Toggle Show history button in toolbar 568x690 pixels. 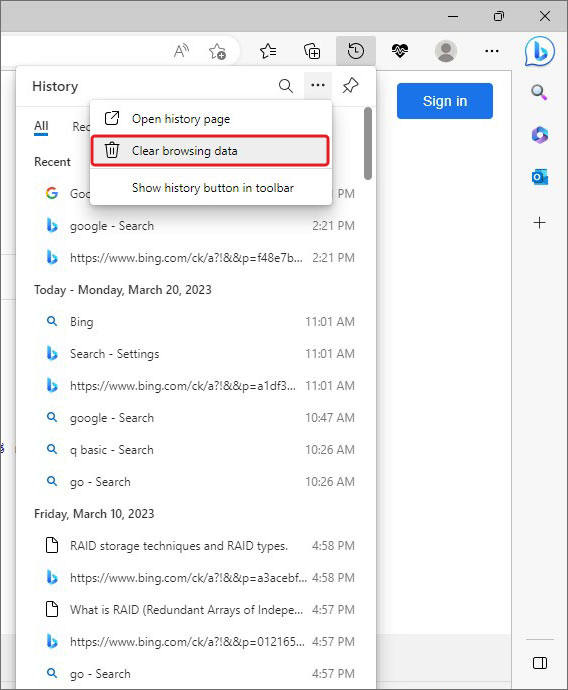point(210,188)
